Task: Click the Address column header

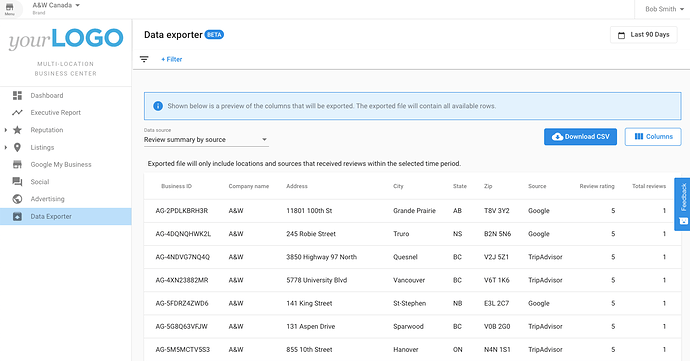Action: (297, 186)
